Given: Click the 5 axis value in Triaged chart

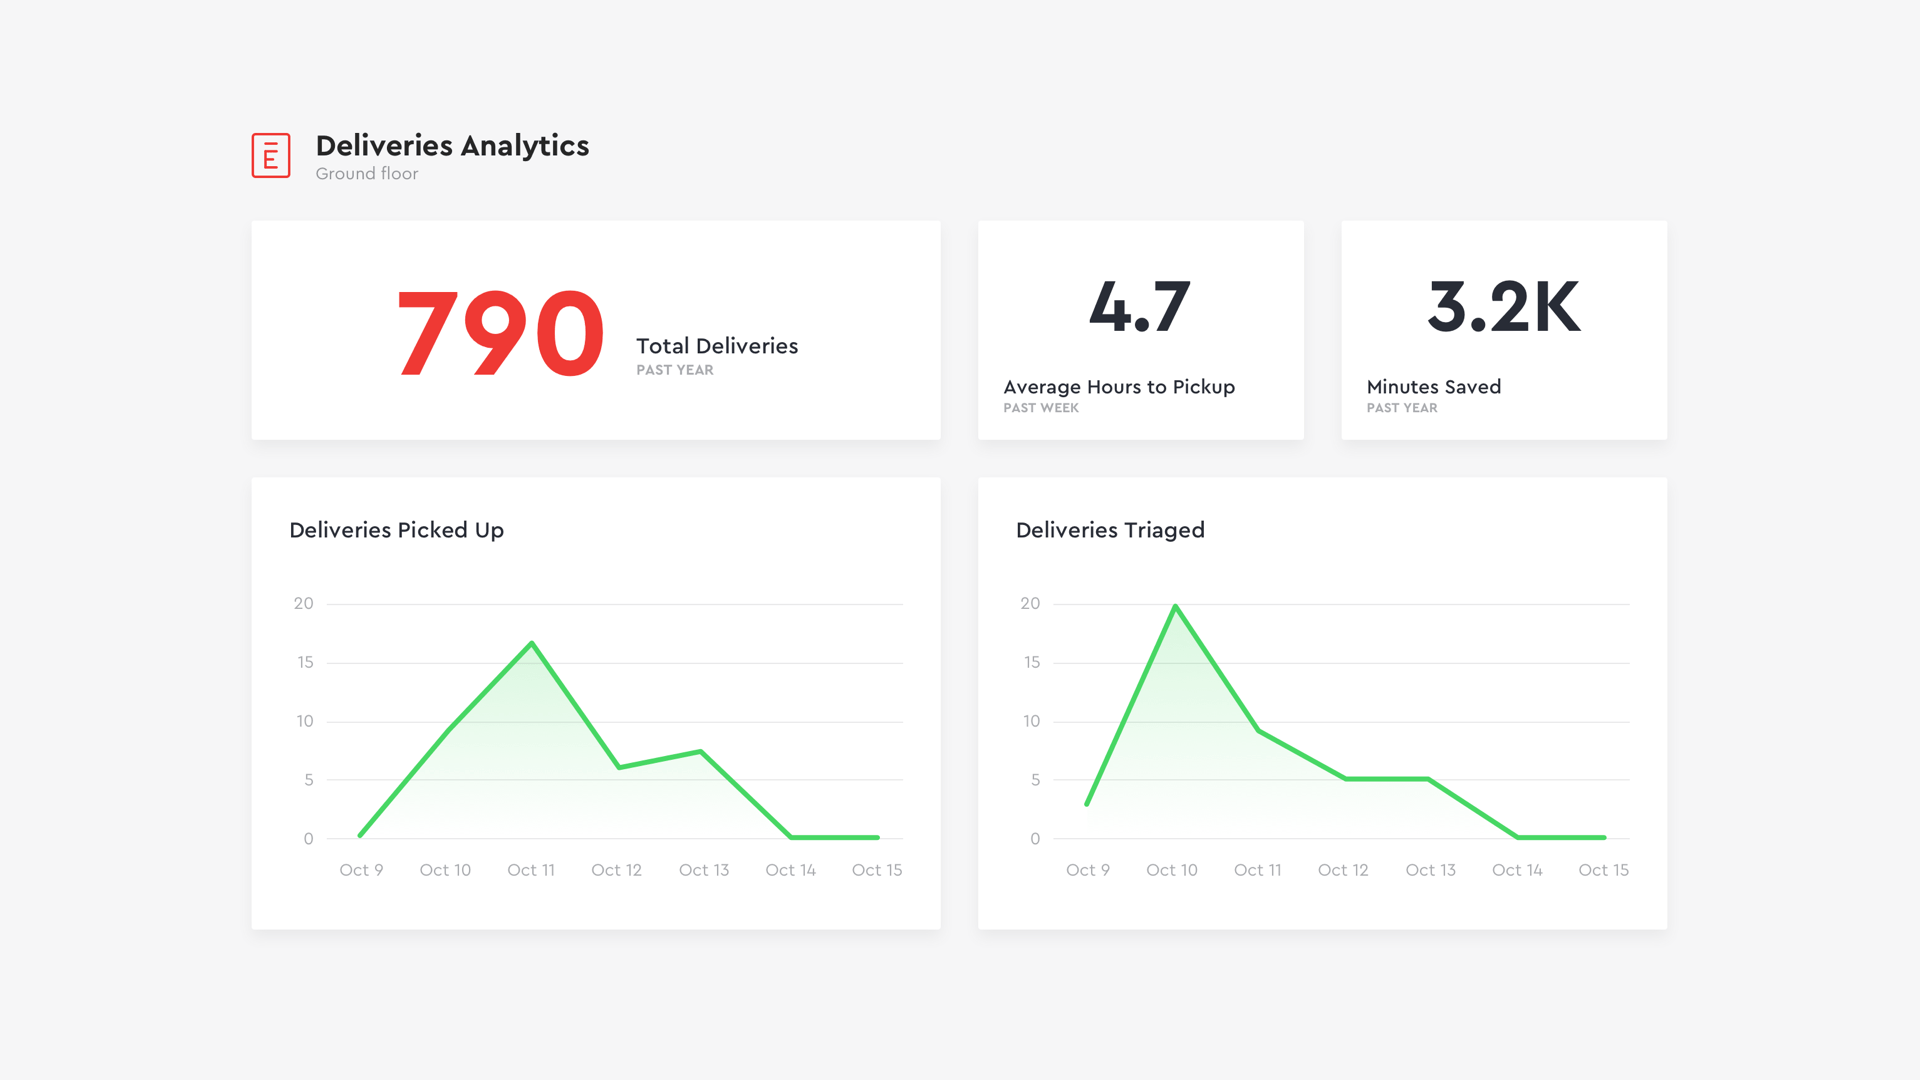Looking at the screenshot, I should [1036, 780].
